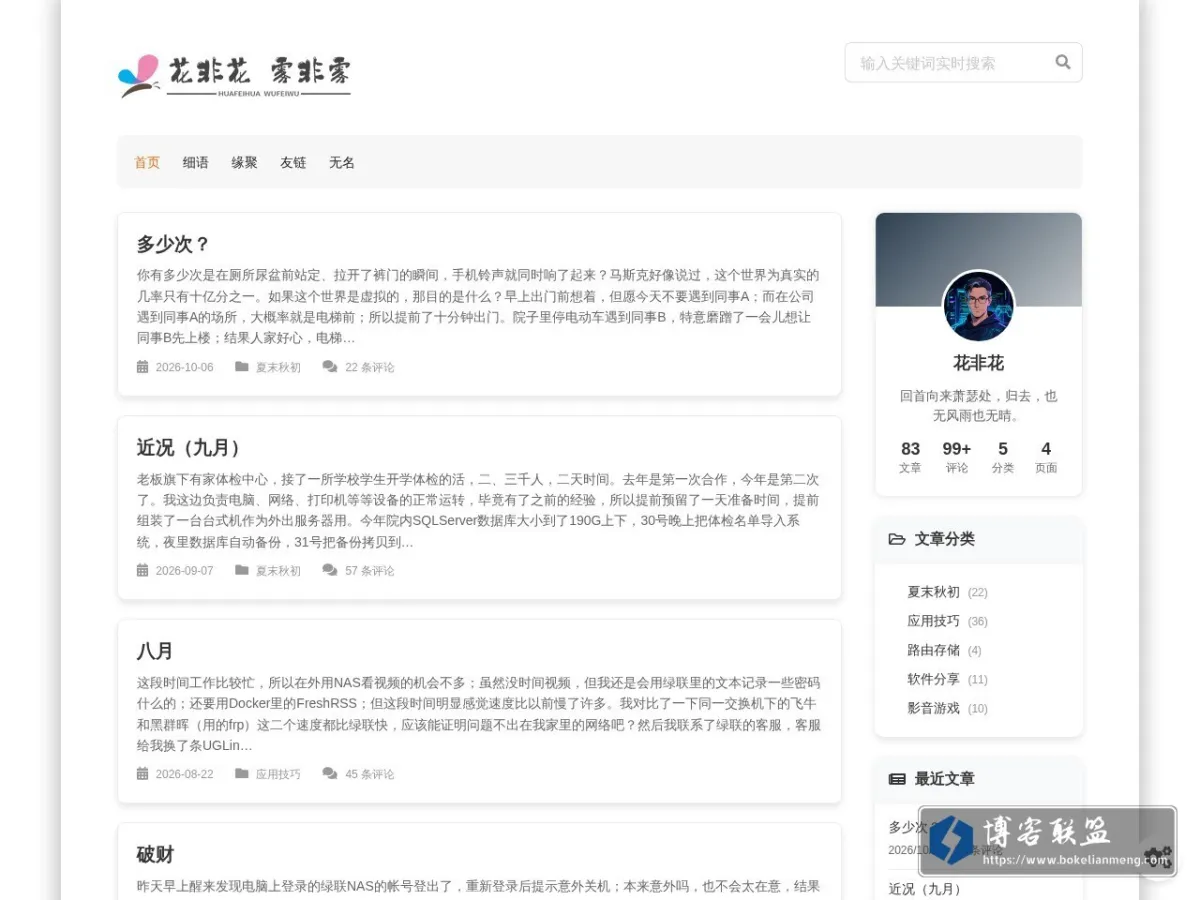Click 夏末秋初 category under 近况（九月）post
The image size is (1200, 900).
click(x=278, y=570)
